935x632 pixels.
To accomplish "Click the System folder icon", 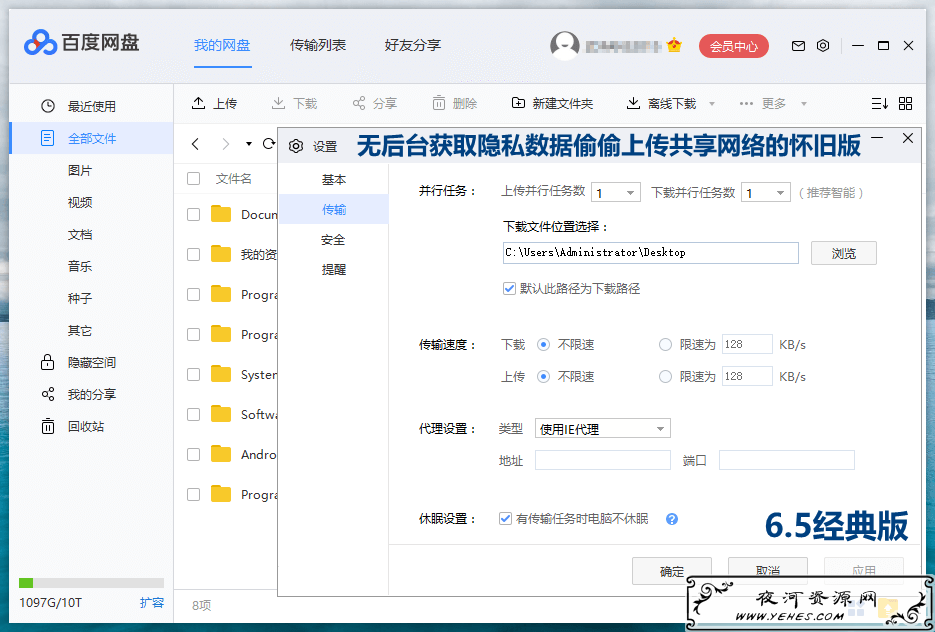I will tap(221, 374).
